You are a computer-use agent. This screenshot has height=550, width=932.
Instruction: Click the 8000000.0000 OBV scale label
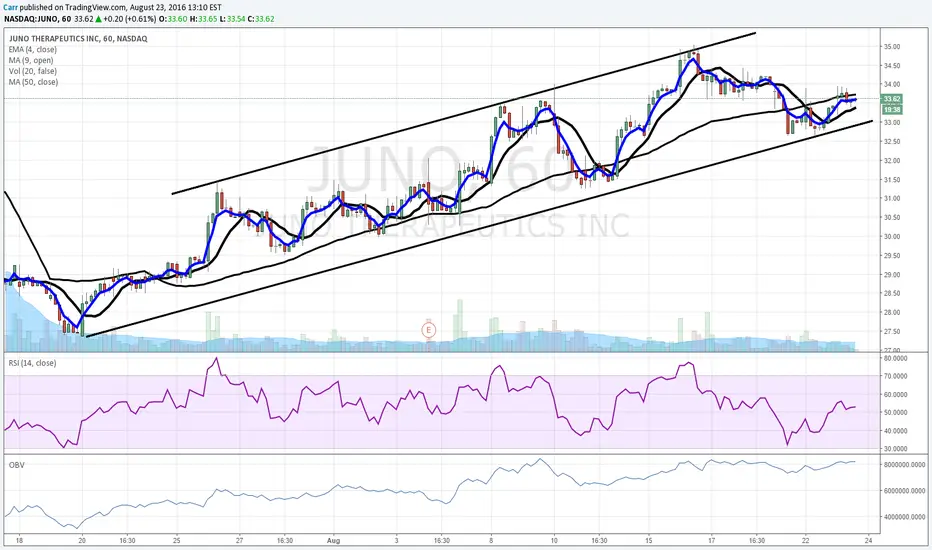point(904,465)
